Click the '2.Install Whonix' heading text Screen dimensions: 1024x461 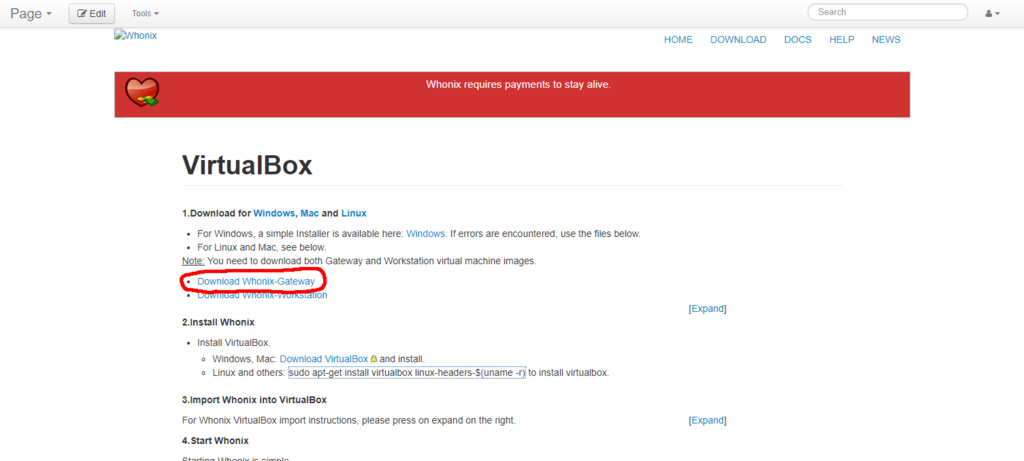click(x=218, y=323)
